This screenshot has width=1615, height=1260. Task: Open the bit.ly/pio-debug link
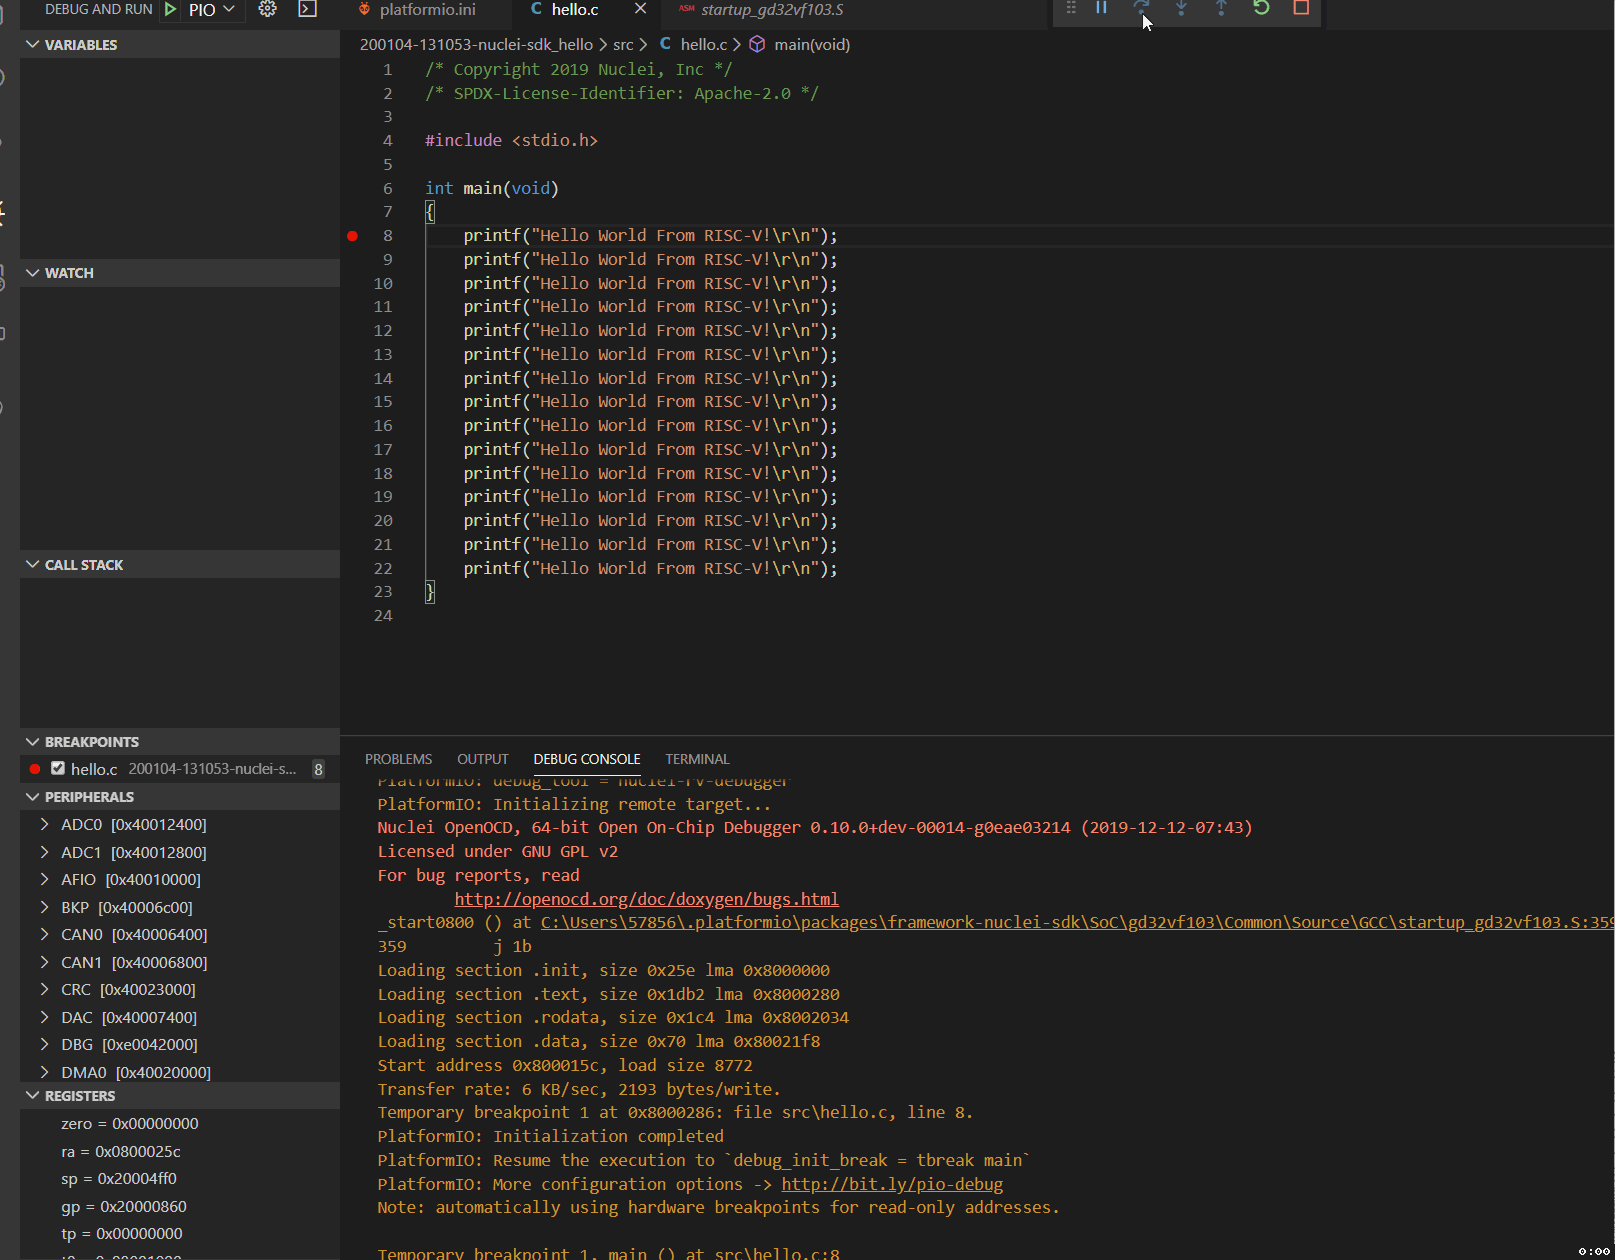click(892, 1184)
